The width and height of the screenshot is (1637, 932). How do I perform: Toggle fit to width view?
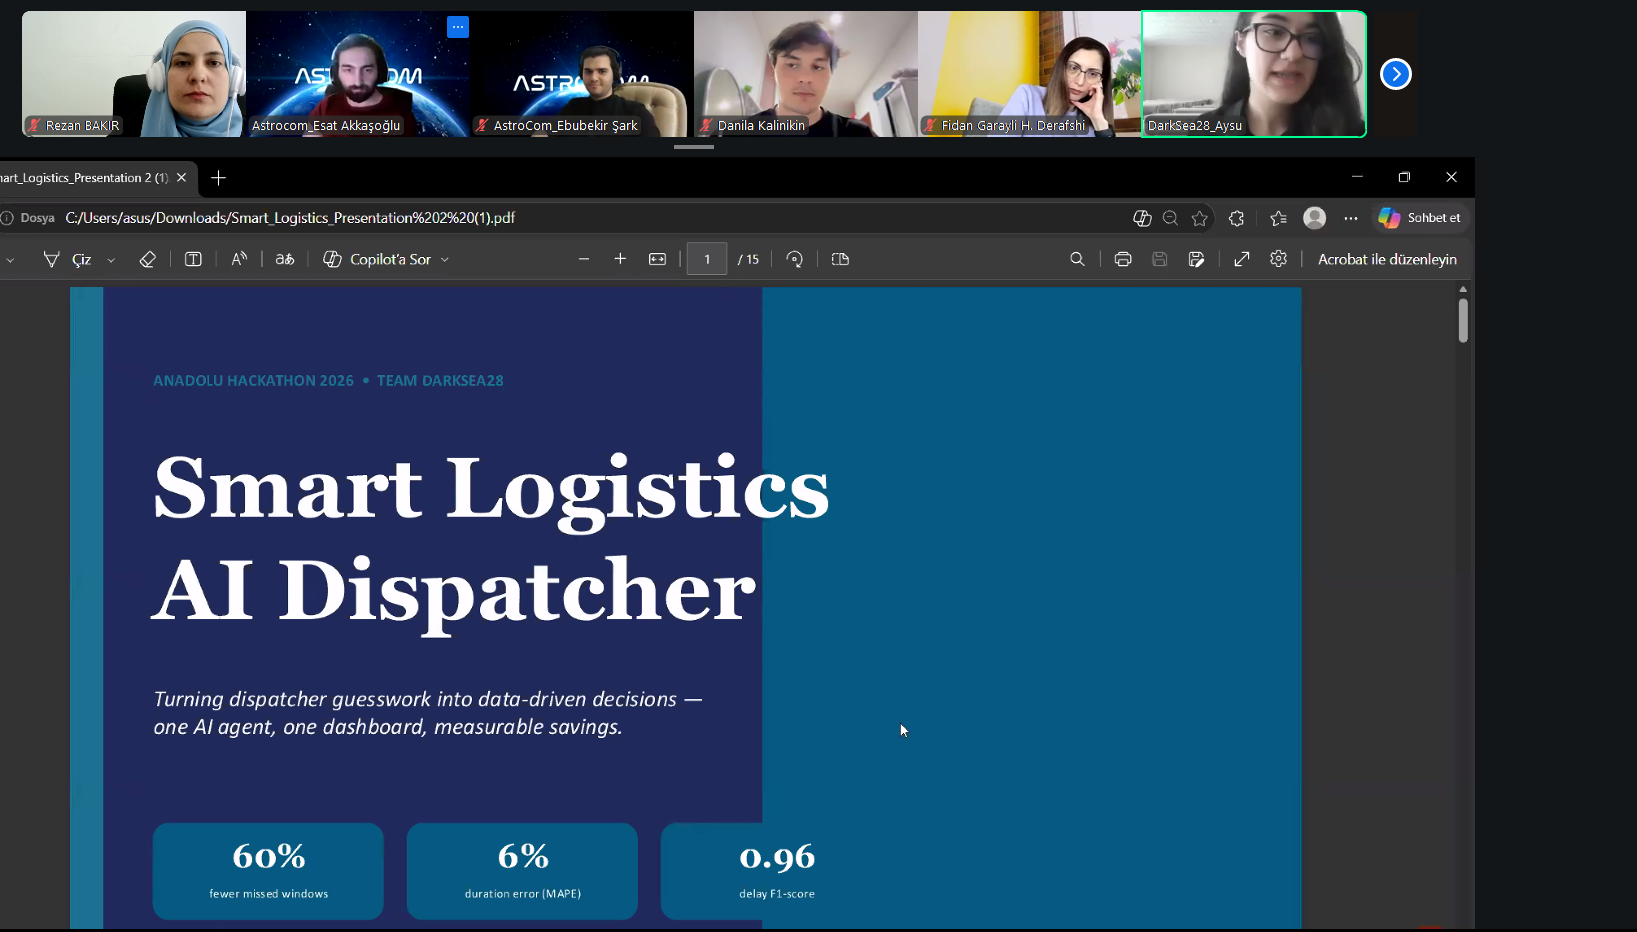tap(657, 259)
